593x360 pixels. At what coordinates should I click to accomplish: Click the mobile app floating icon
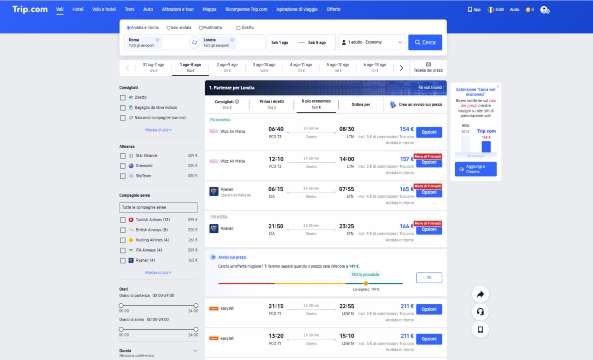click(x=480, y=329)
